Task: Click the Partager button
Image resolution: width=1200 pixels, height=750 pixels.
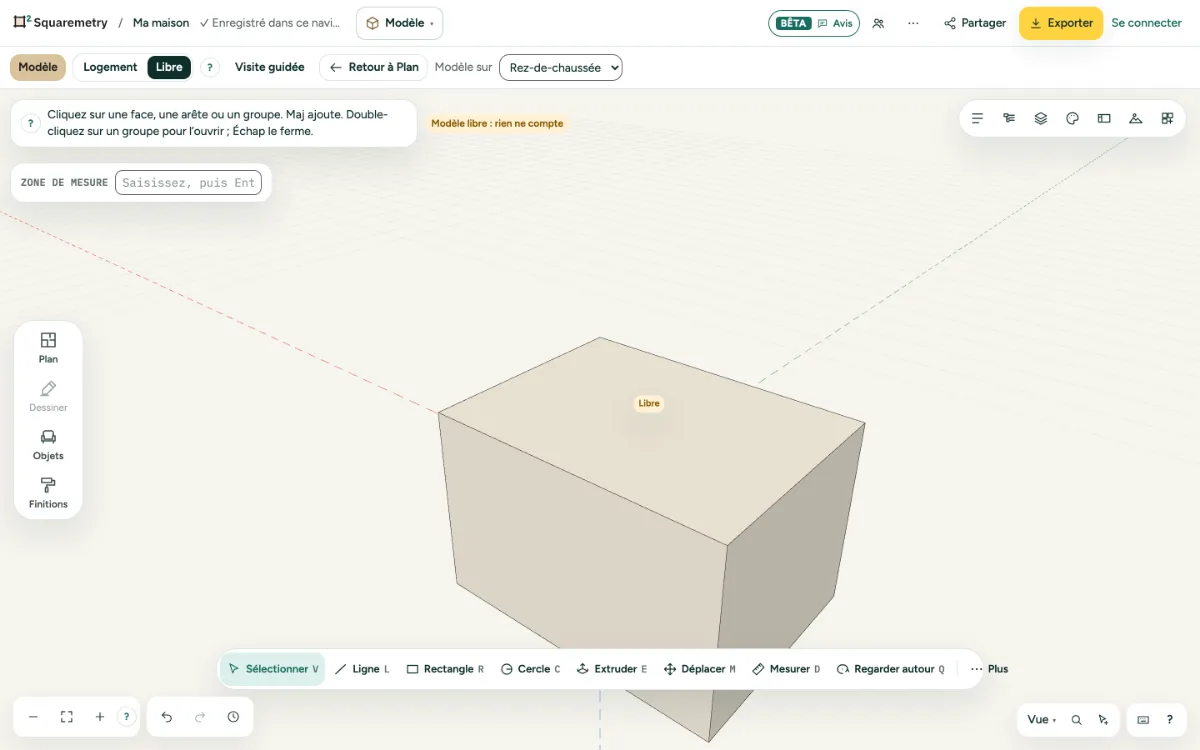Action: [975, 23]
